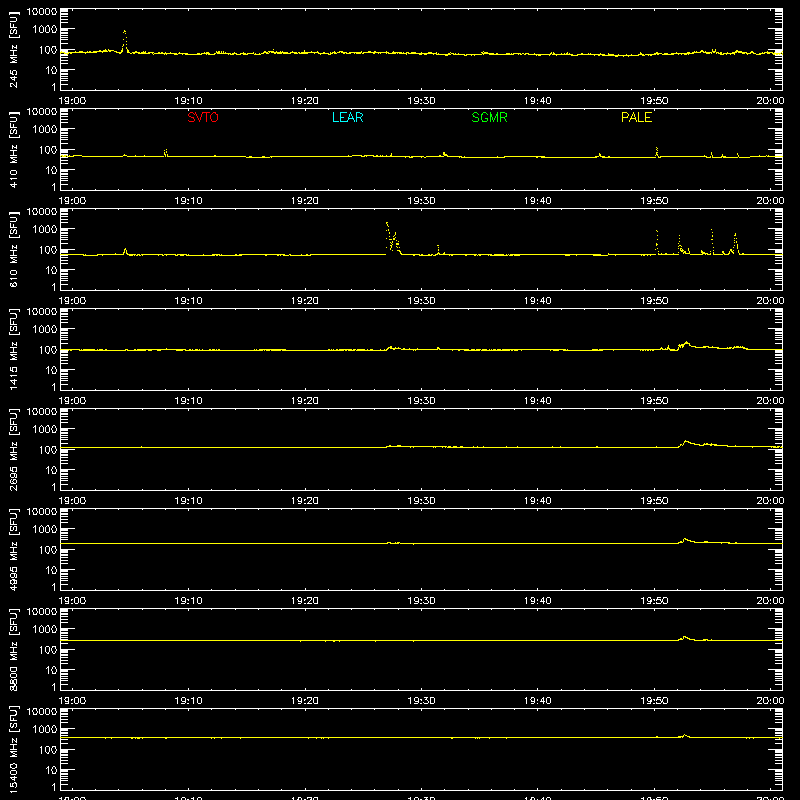The image size is (800, 800).
Task: Click the yellow PALE station label
Action: 636,117
